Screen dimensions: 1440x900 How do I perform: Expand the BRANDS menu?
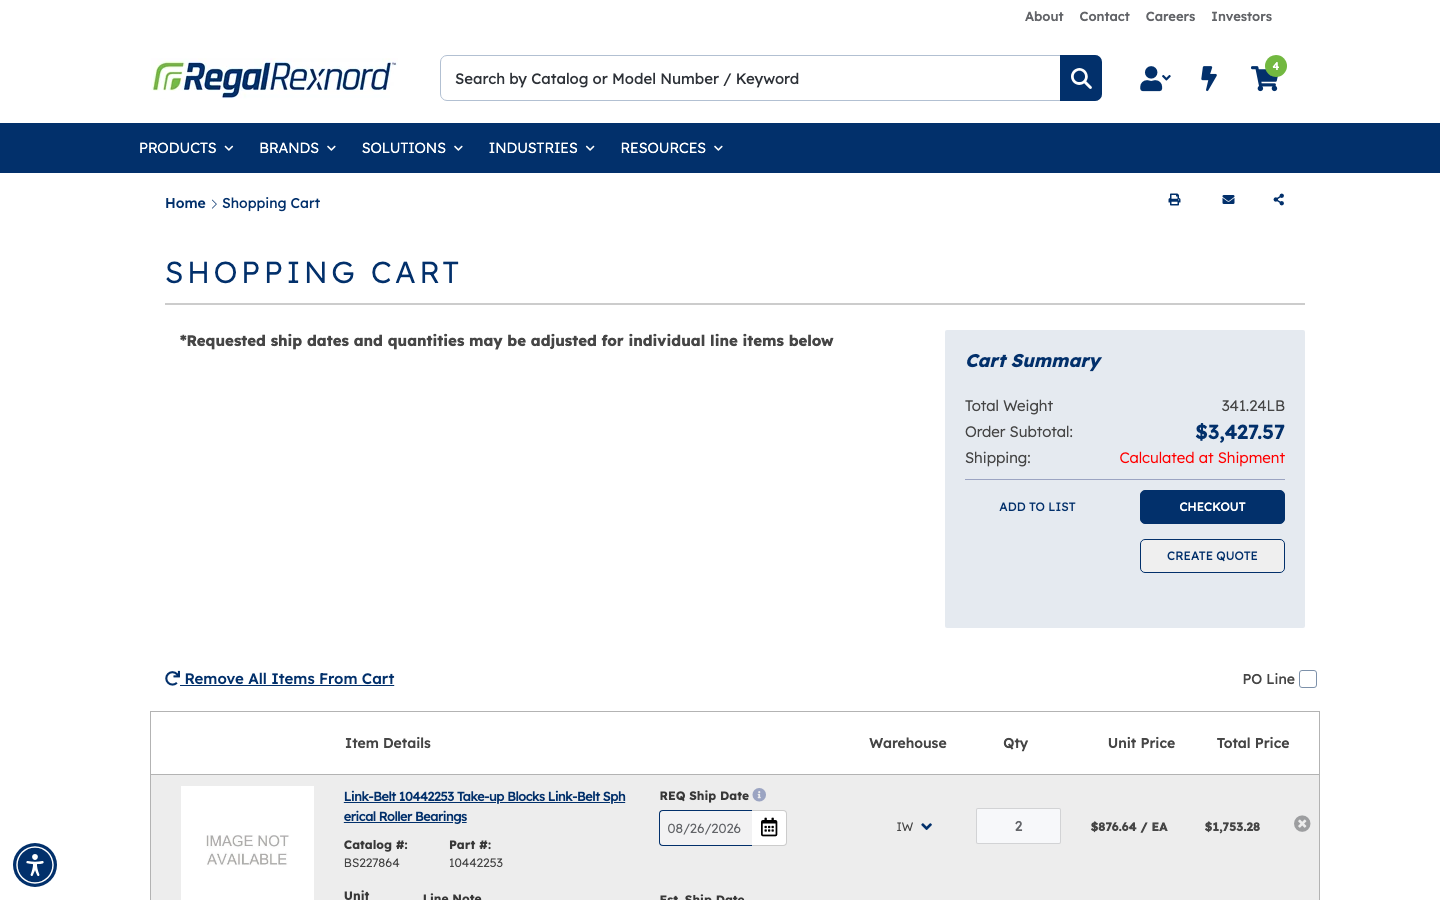[x=297, y=148]
